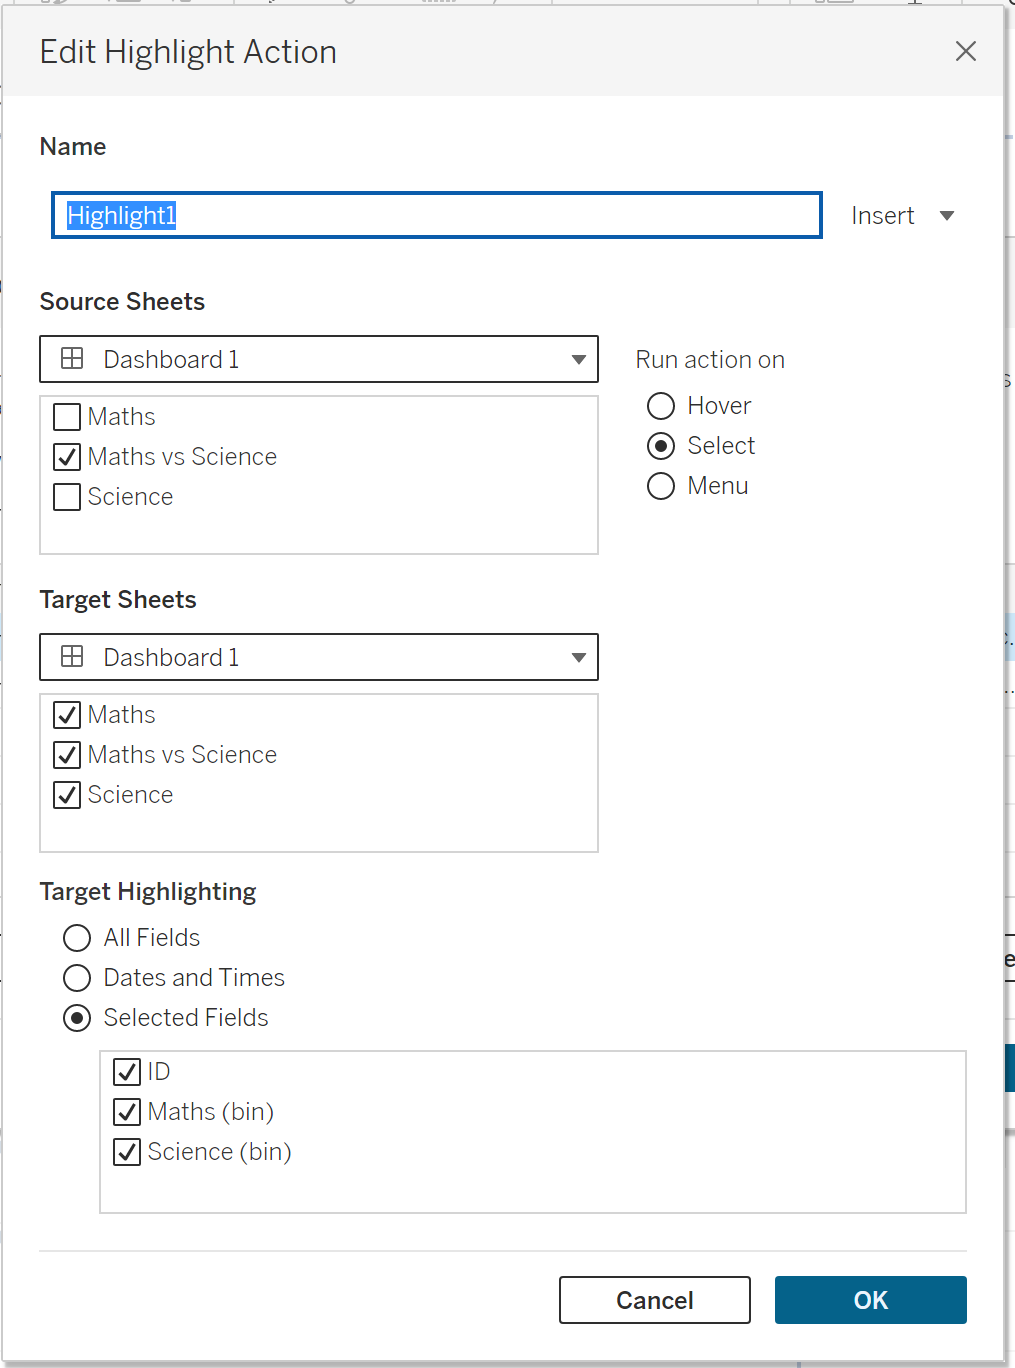Check the Maths source sheet checkbox
The height and width of the screenshot is (1368, 1015).
click(x=67, y=417)
